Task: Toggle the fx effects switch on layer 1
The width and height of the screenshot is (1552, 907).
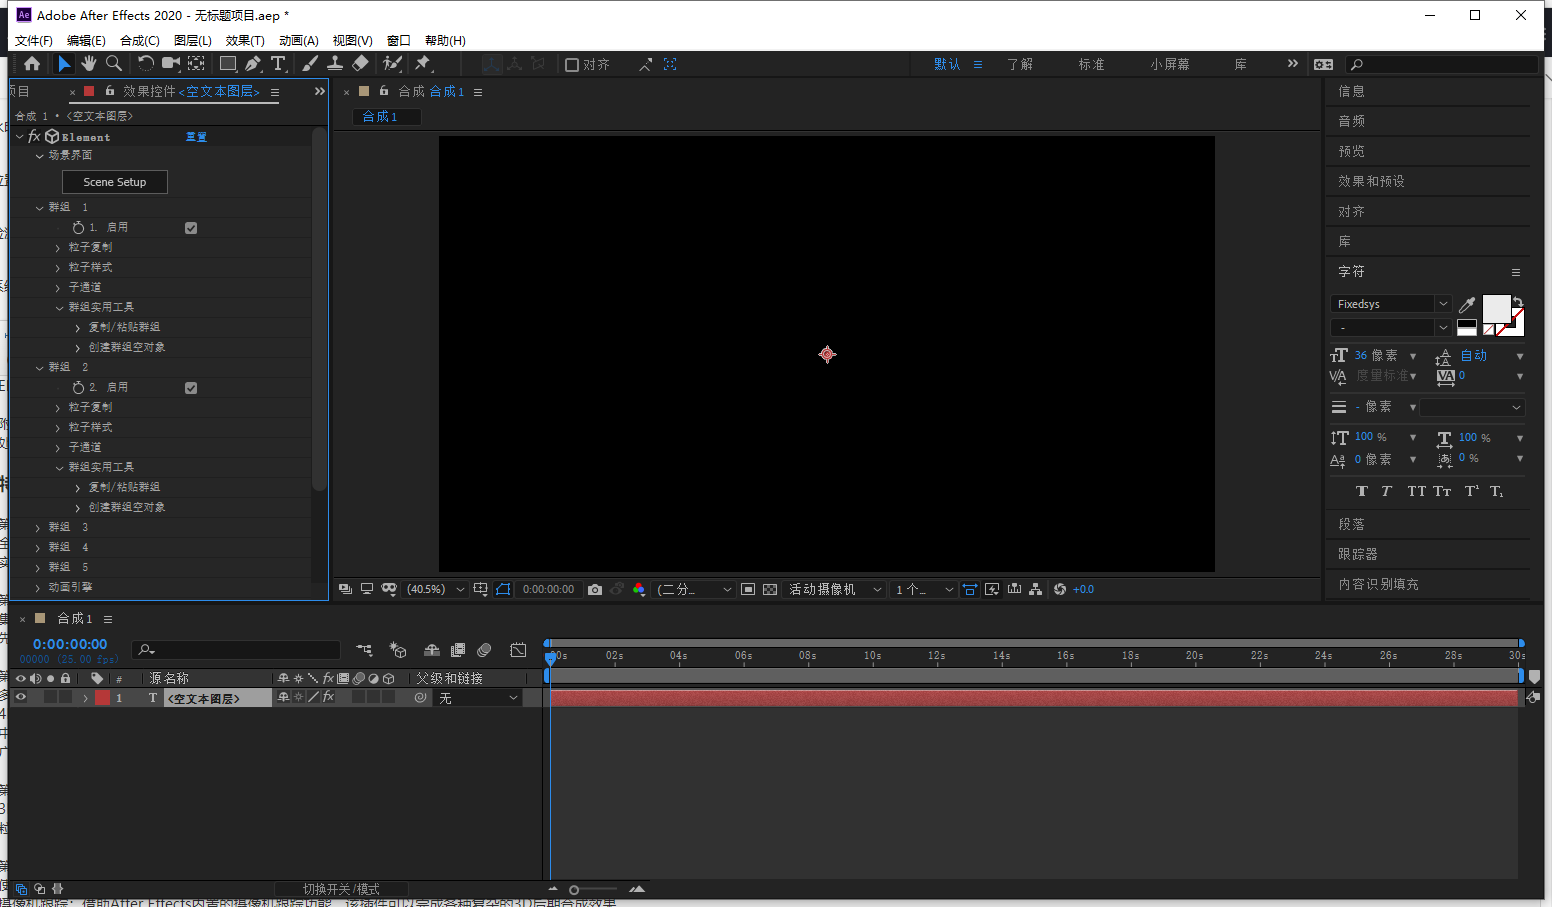Action: click(328, 698)
